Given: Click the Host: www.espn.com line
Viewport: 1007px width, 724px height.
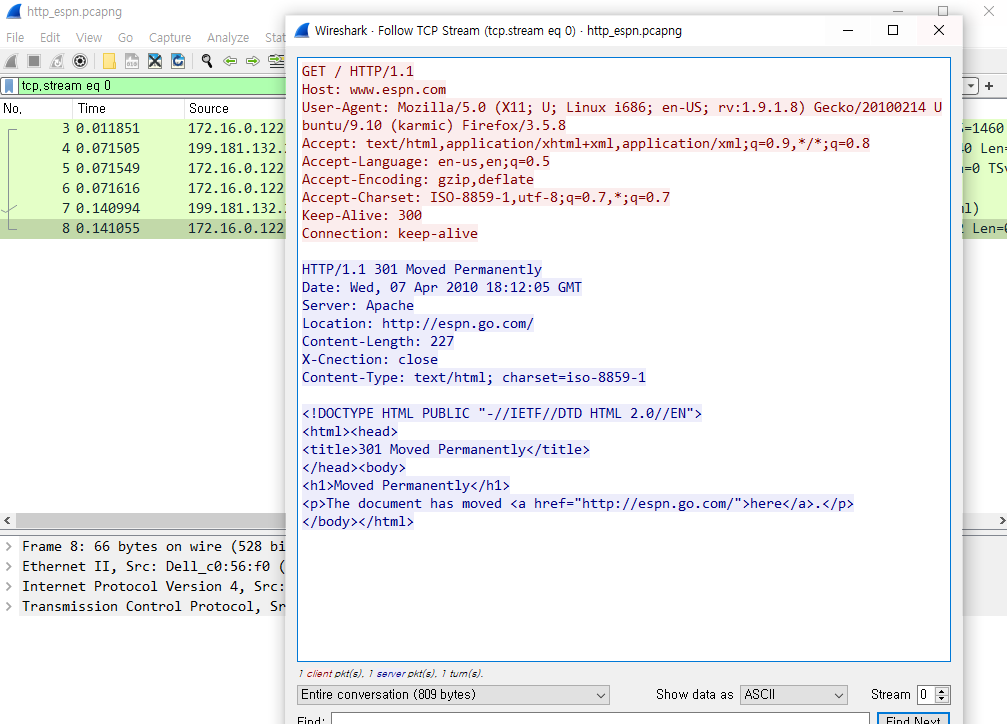Looking at the screenshot, I should click(x=374, y=89).
